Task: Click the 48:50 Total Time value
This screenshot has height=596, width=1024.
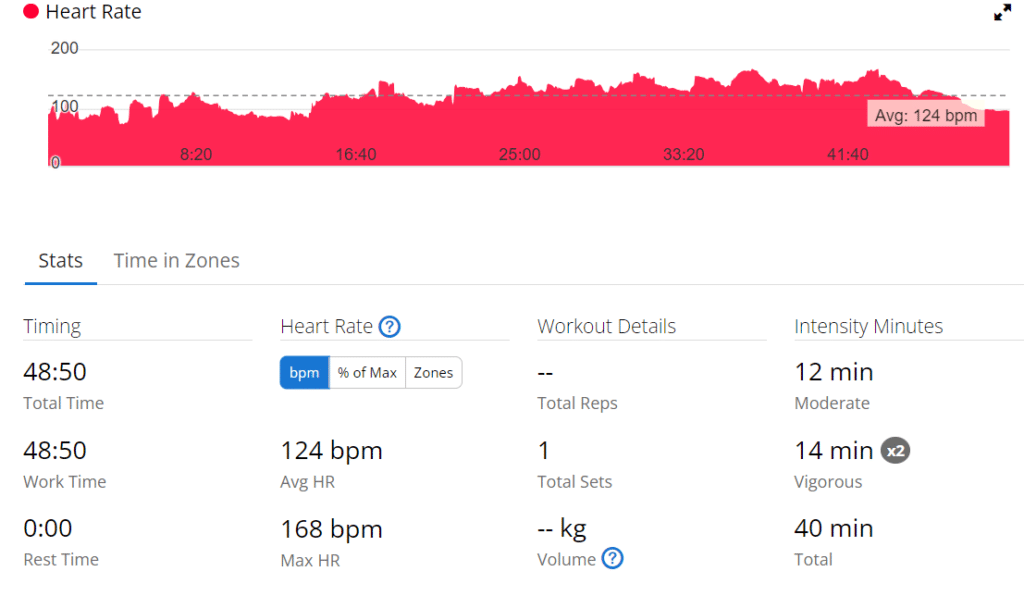Action: pos(55,372)
